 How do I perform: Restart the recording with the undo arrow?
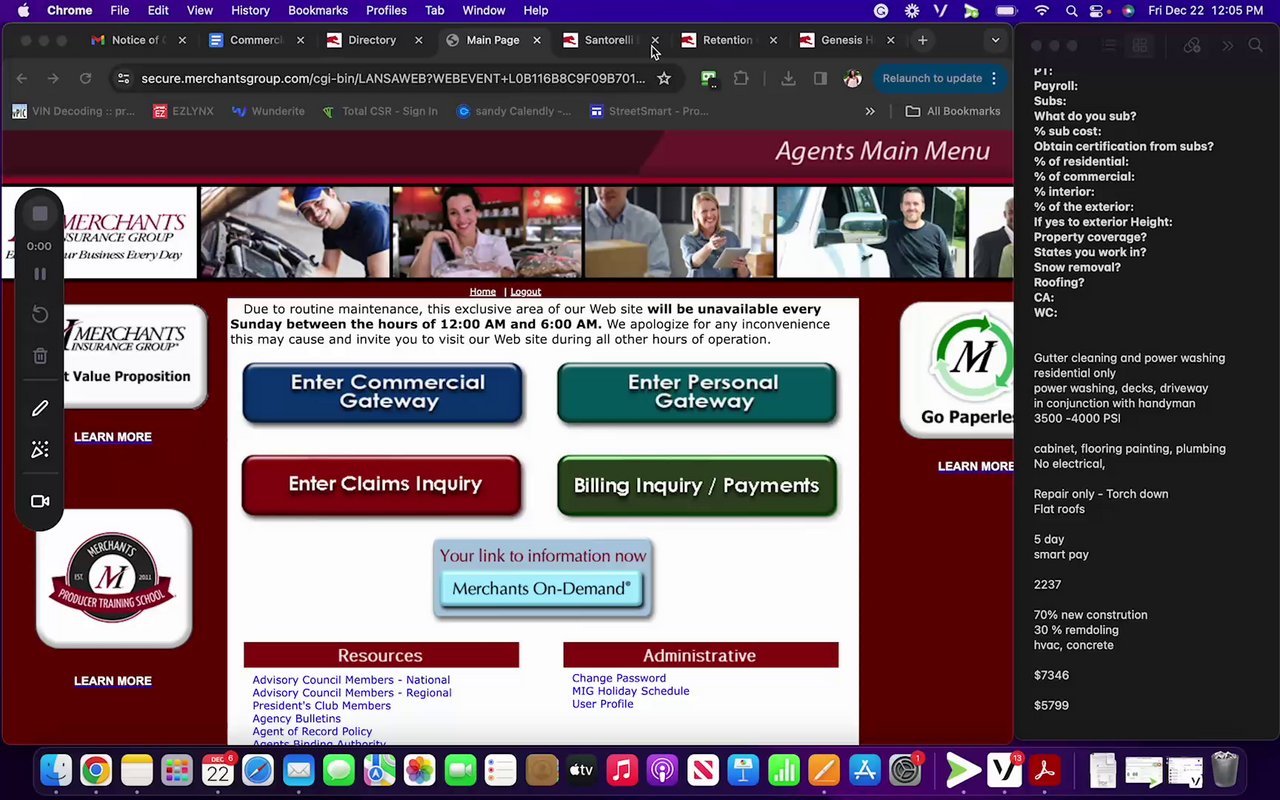[x=40, y=314]
